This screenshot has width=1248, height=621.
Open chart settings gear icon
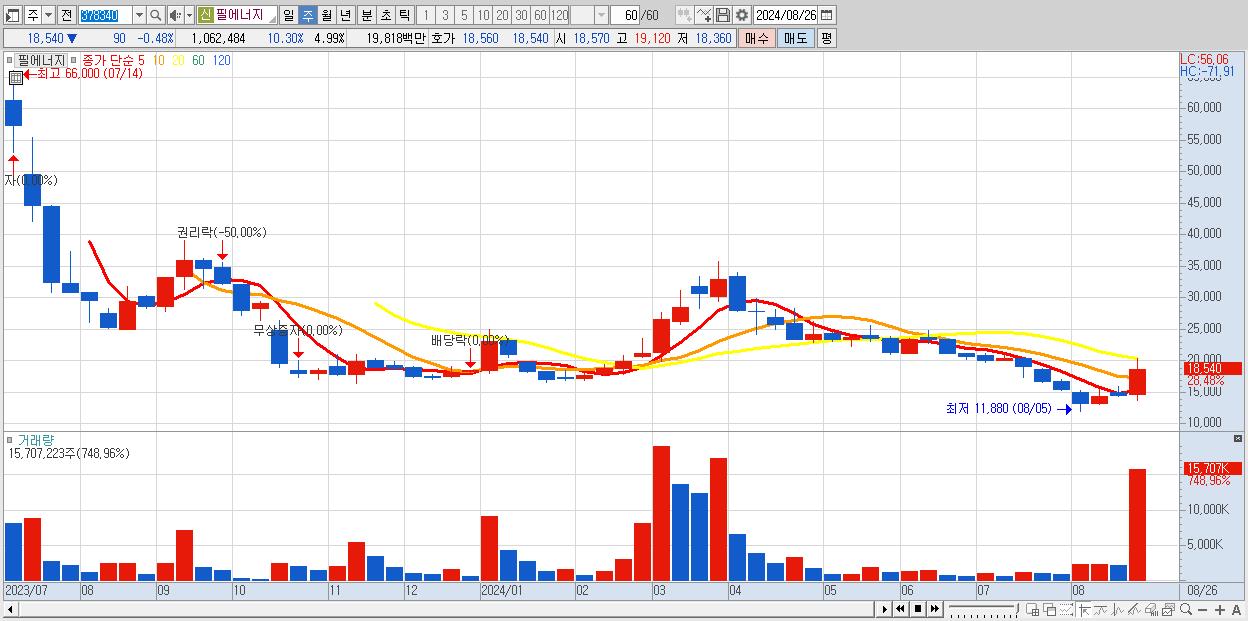742,15
